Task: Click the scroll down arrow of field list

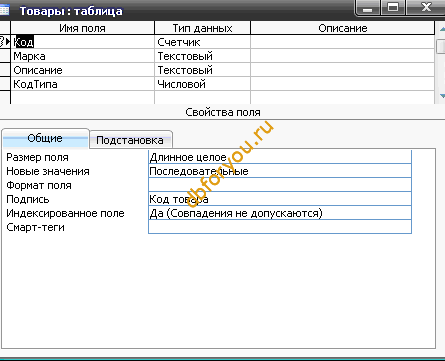Action: click(x=441, y=96)
